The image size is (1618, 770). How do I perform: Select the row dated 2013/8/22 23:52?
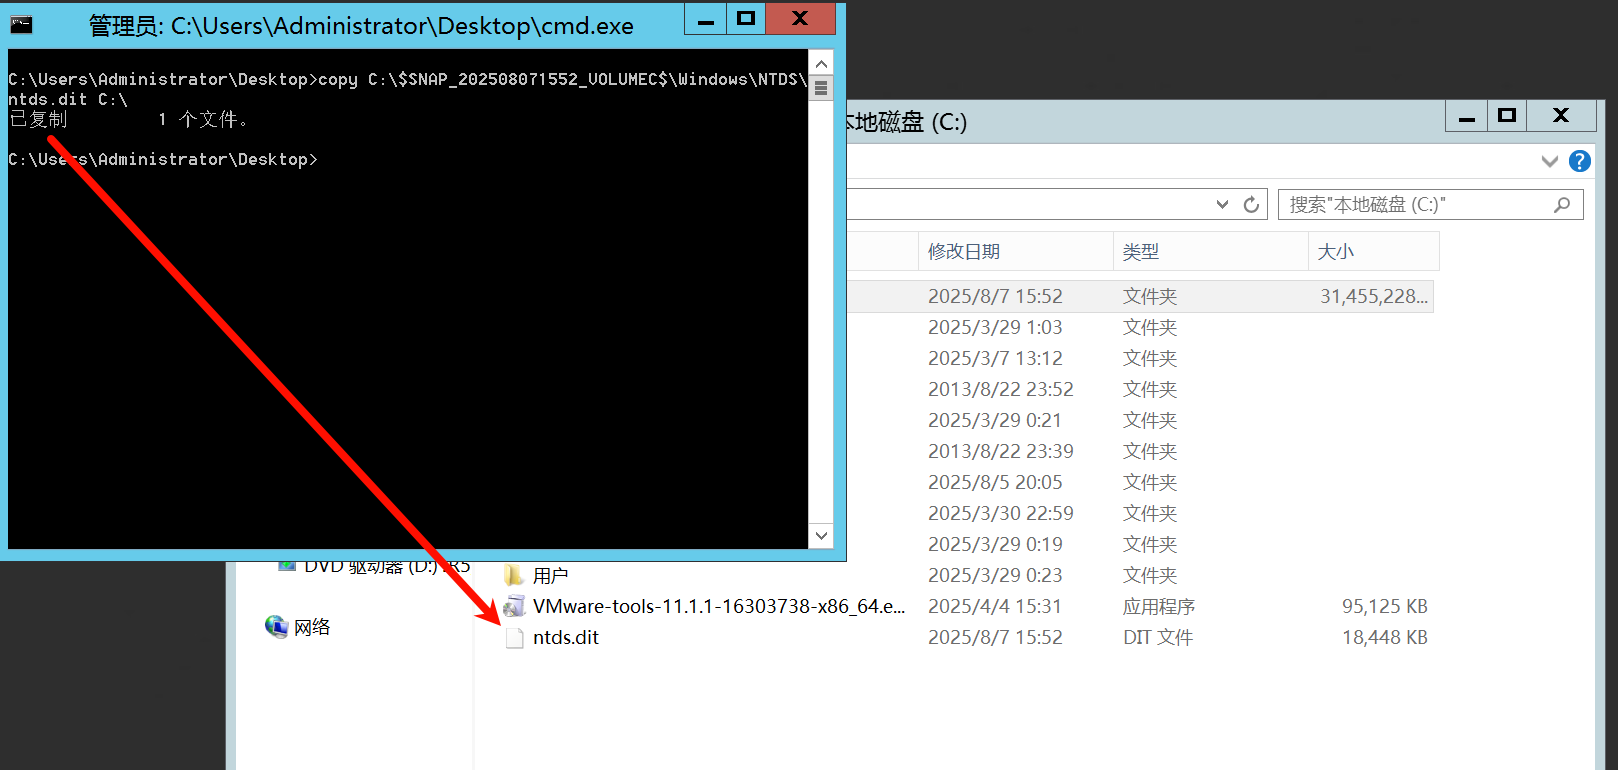click(1000, 390)
